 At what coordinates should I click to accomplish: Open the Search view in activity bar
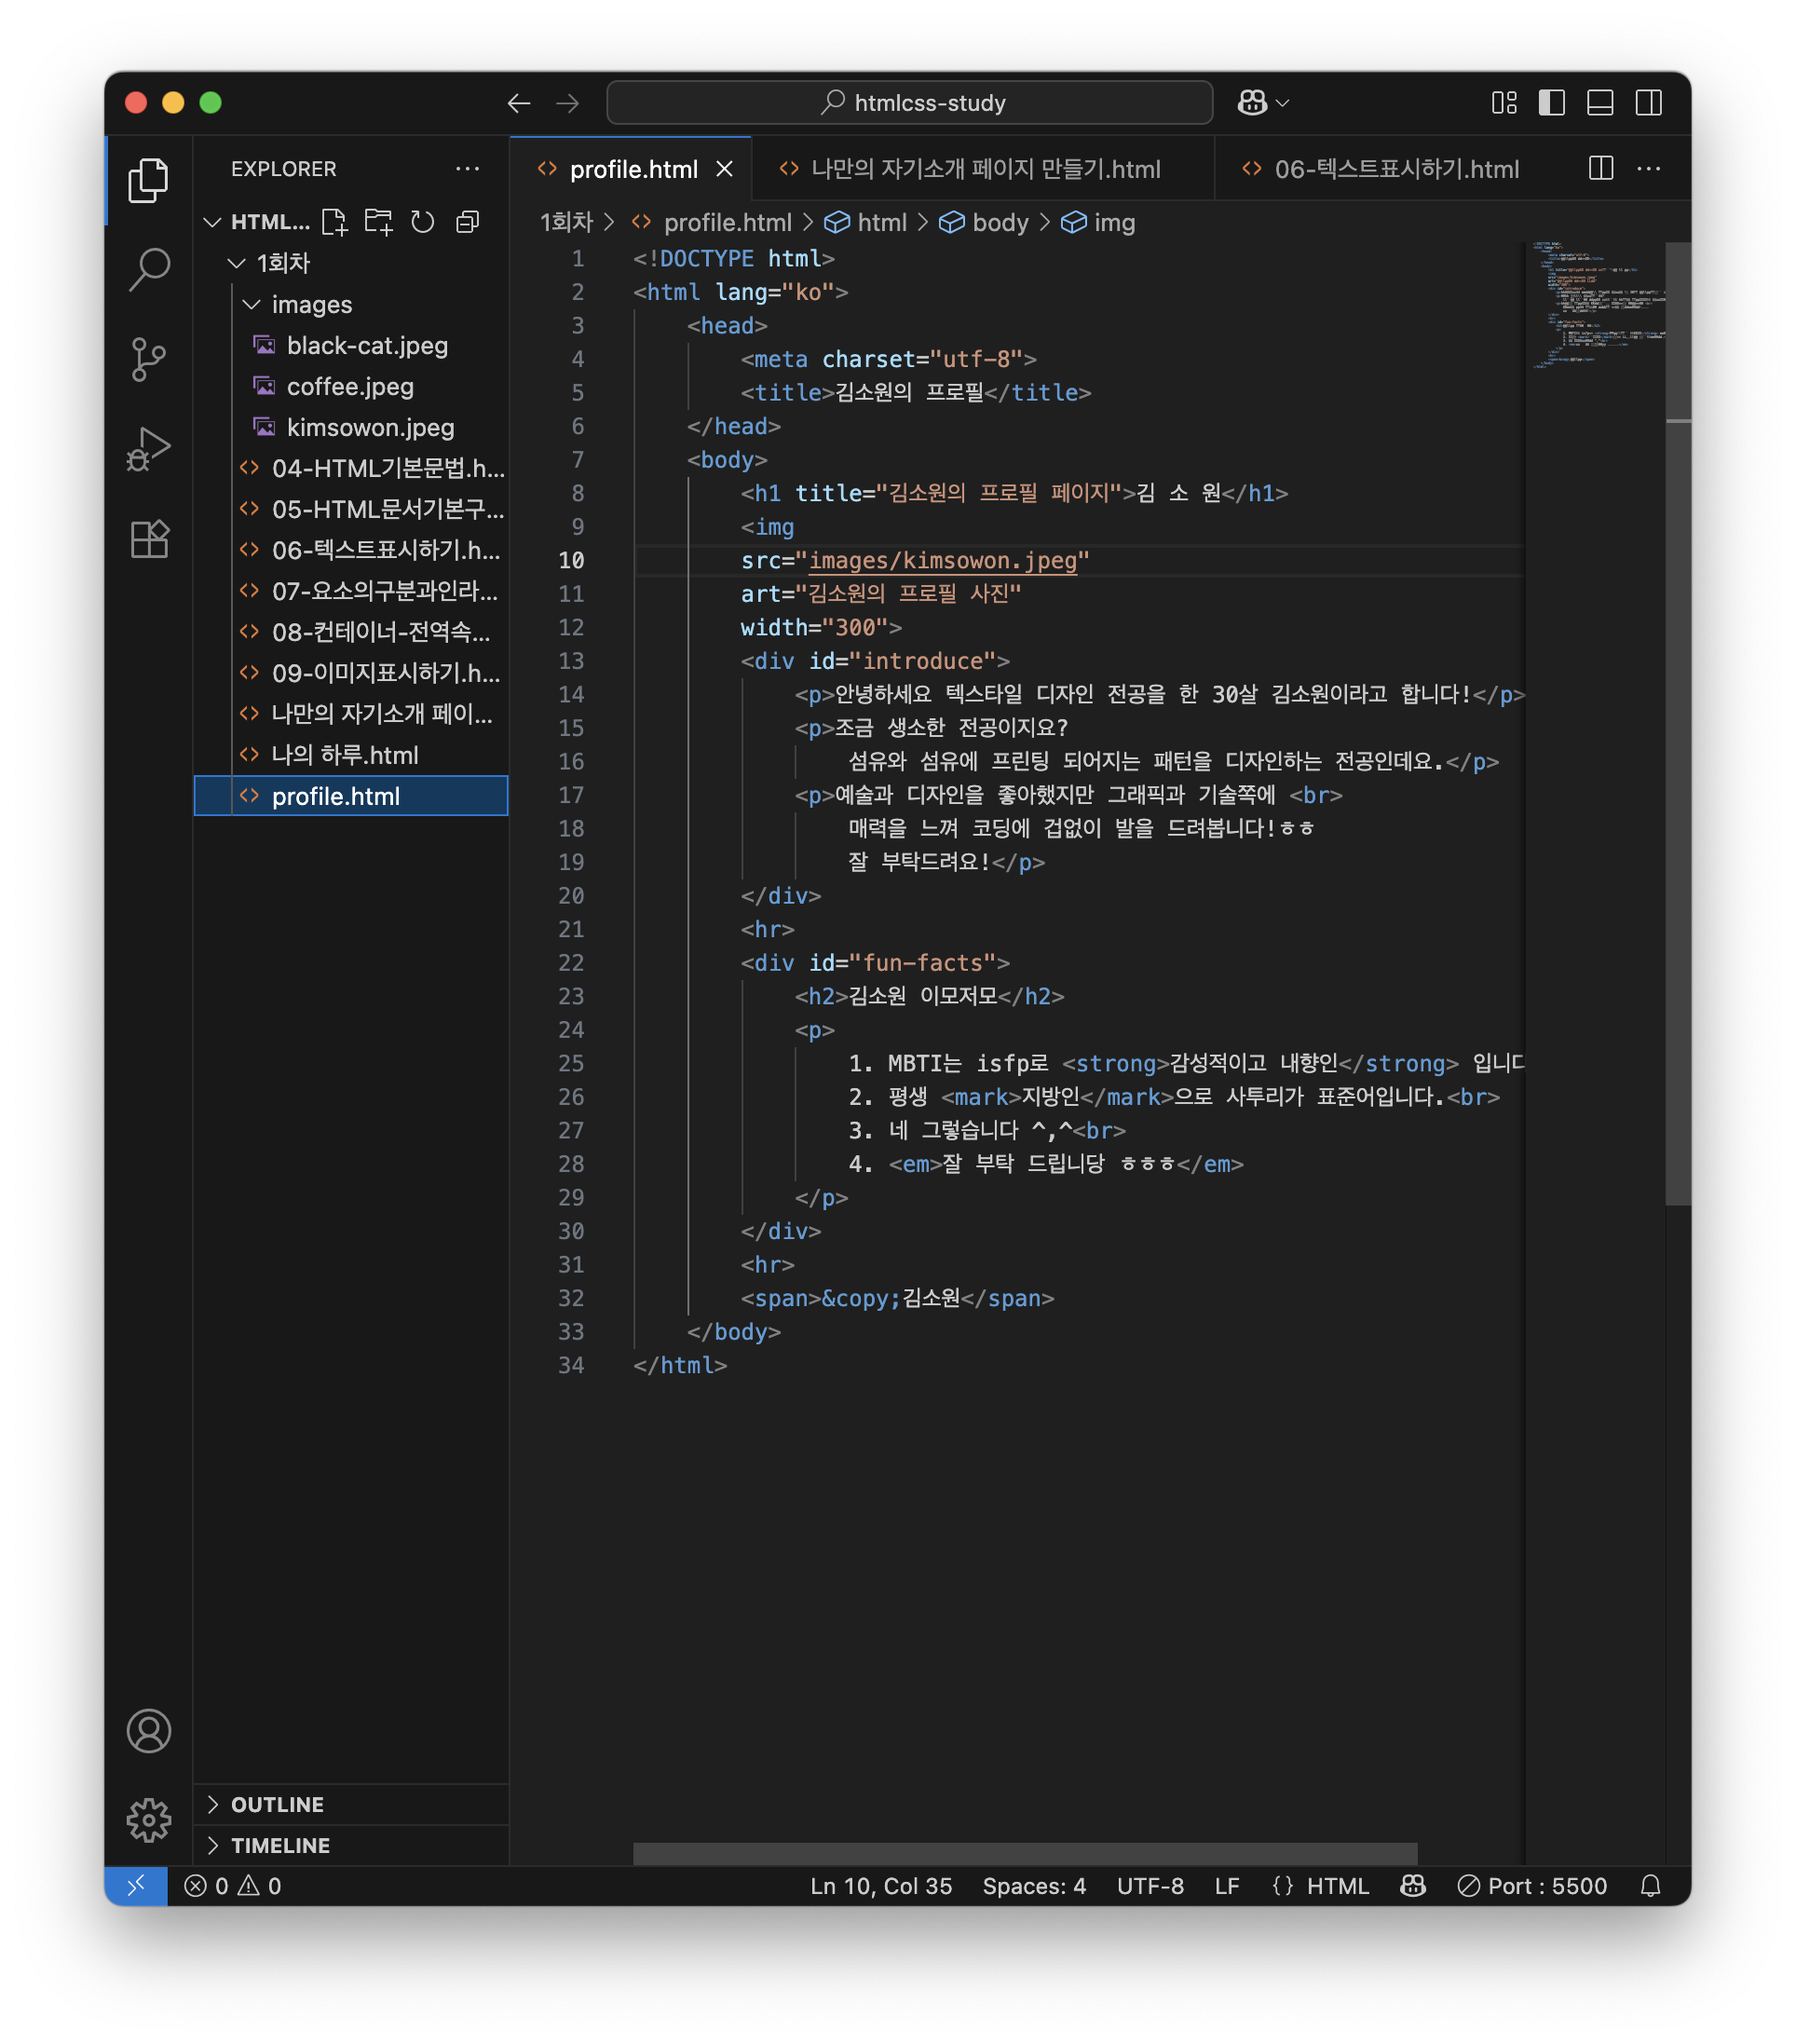point(149,268)
